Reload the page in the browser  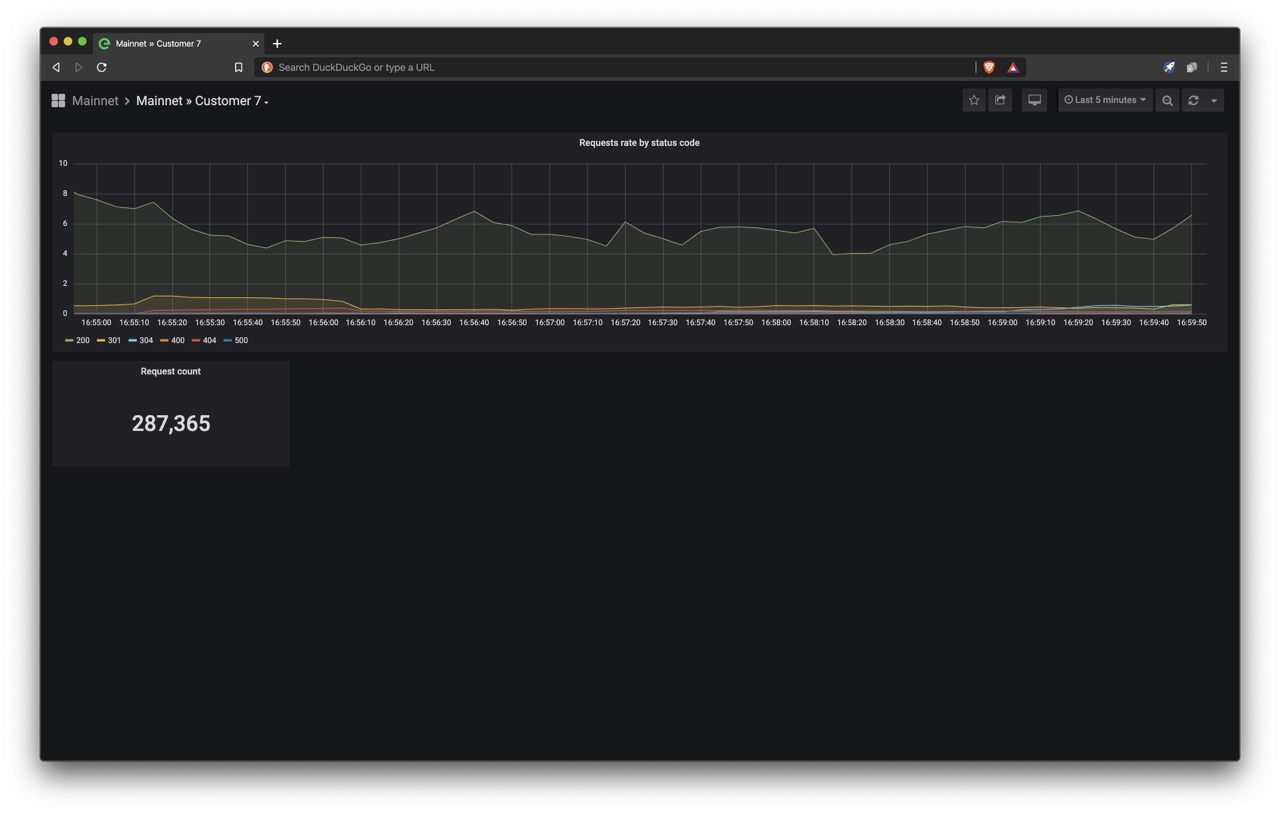tap(101, 67)
